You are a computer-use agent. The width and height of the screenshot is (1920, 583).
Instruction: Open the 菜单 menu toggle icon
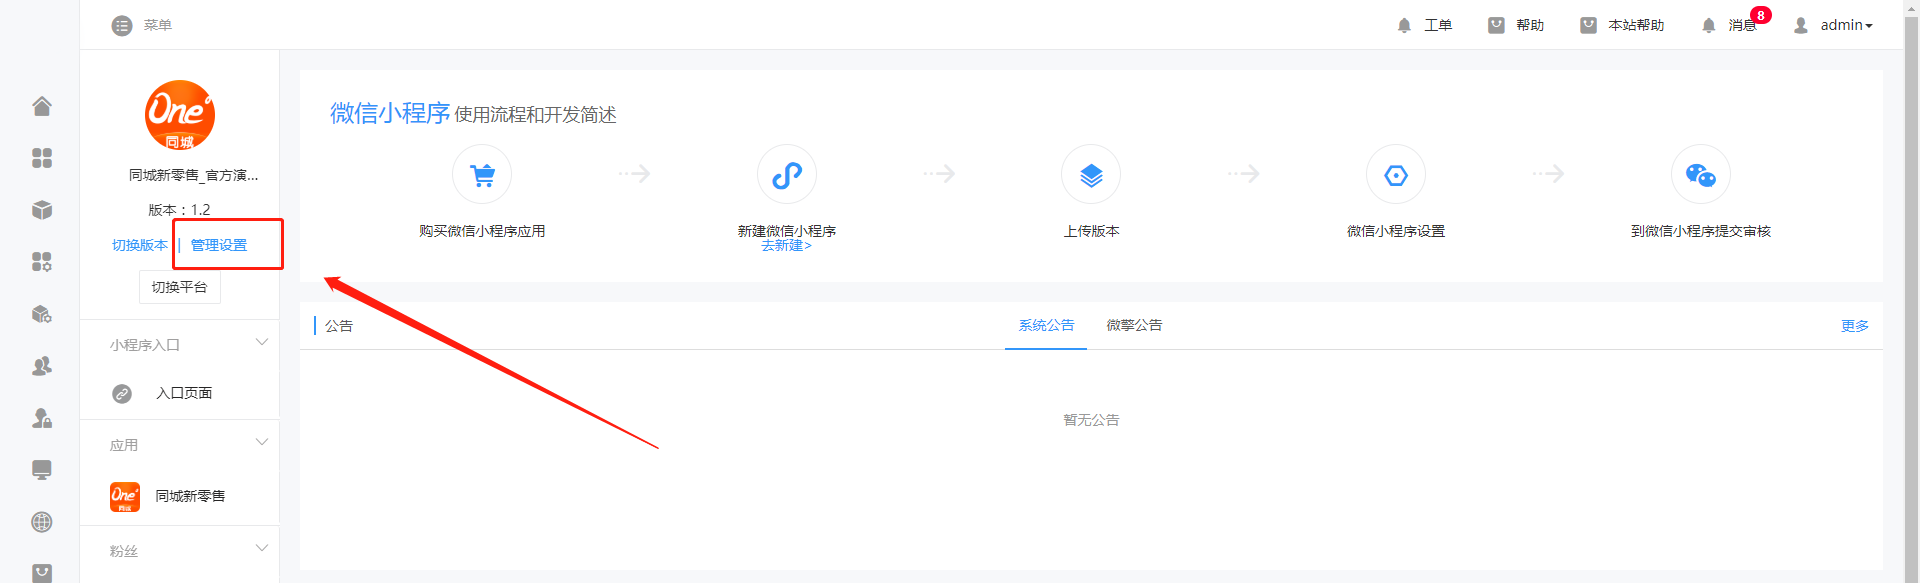pyautogui.click(x=122, y=25)
